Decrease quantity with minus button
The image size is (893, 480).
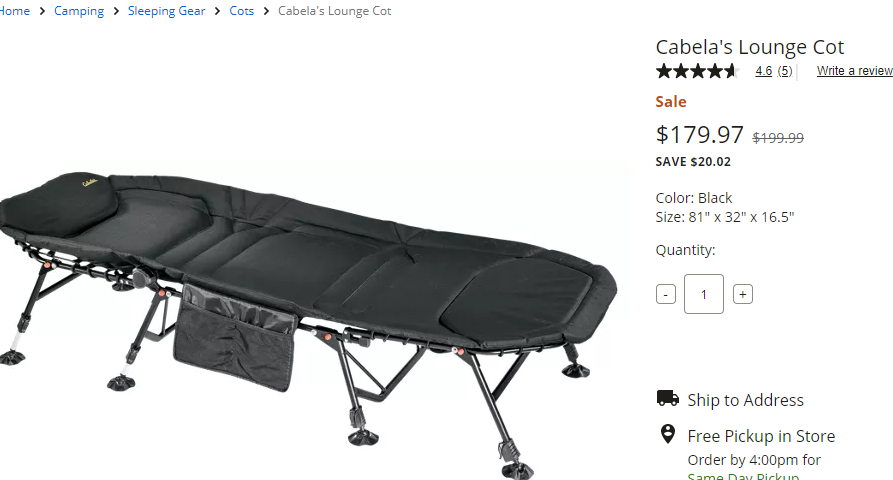pos(666,294)
